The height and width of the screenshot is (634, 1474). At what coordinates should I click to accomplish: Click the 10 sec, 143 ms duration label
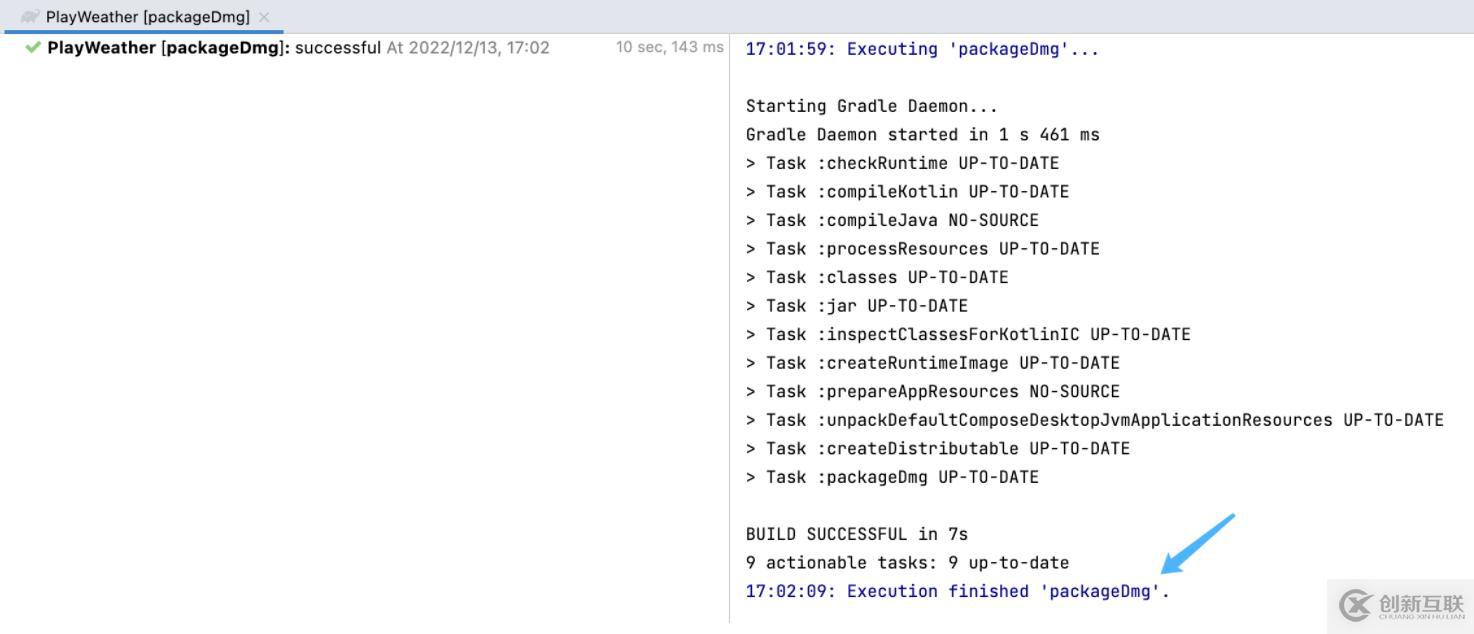point(669,48)
